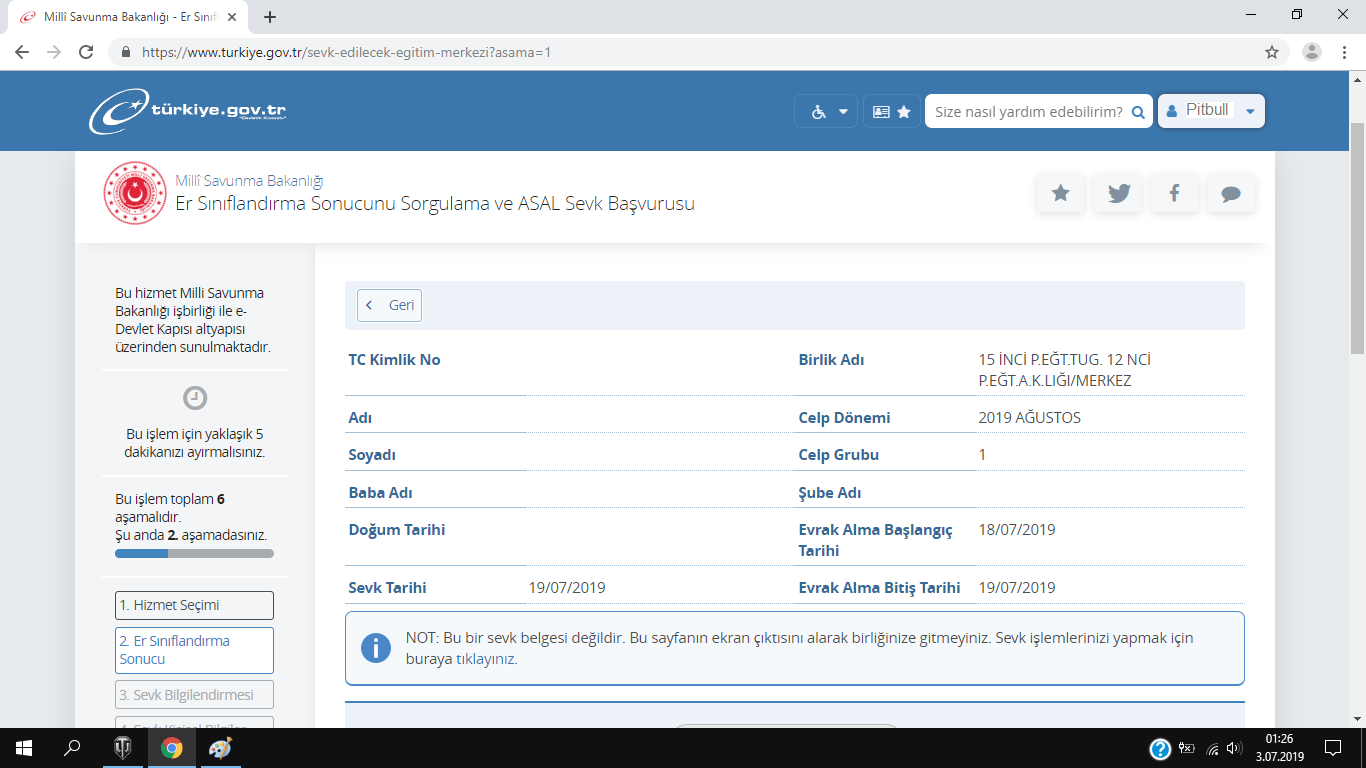Click the 'Celp Grubu' label
This screenshot has width=1366, height=768.
(x=838, y=455)
